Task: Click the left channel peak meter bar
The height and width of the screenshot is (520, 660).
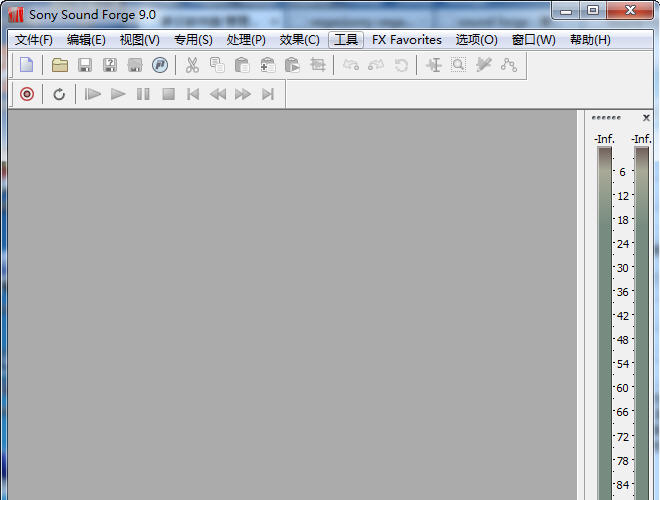Action: click(604, 323)
